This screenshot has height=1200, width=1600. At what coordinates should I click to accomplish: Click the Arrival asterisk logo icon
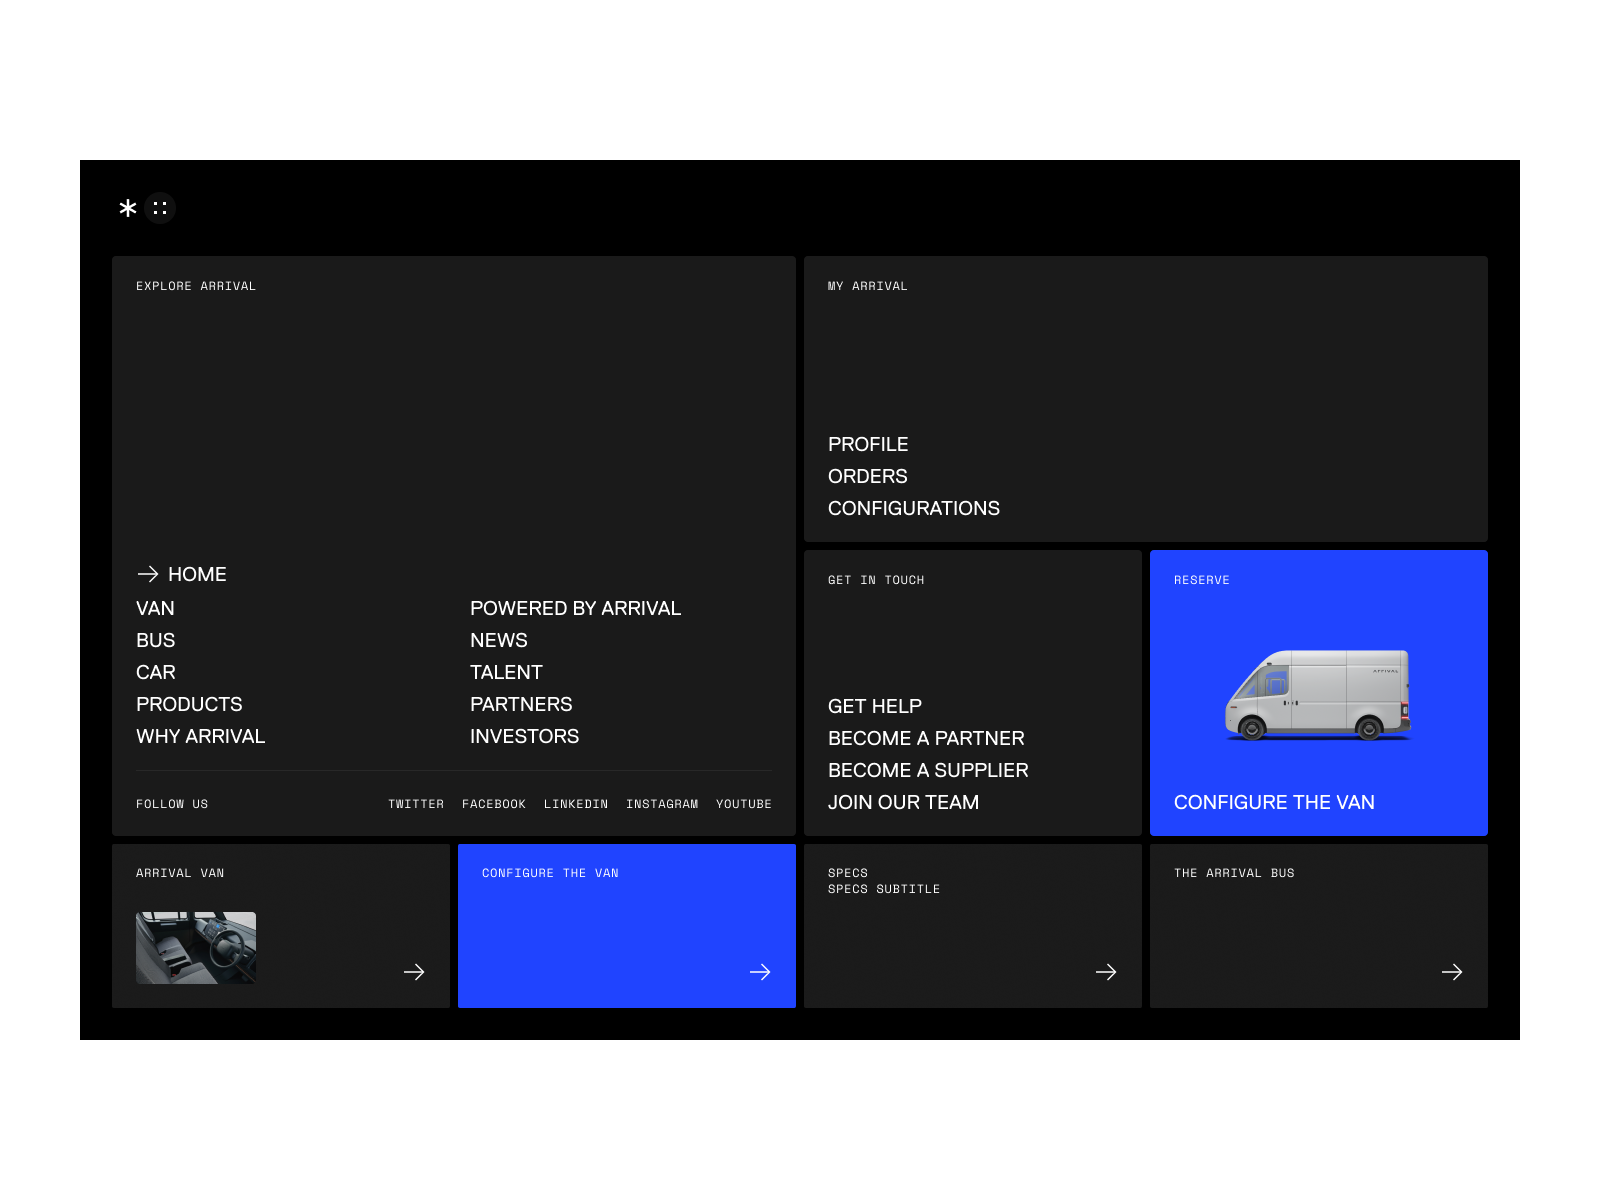[128, 208]
